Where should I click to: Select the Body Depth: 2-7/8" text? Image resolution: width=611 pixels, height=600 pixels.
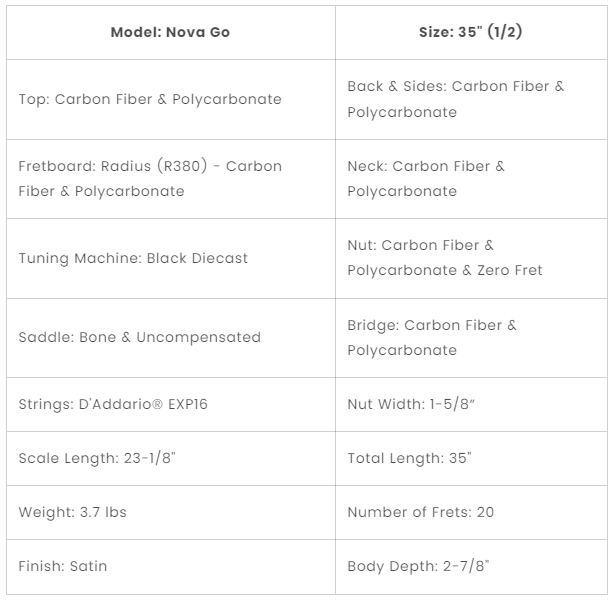pyautogui.click(x=418, y=566)
